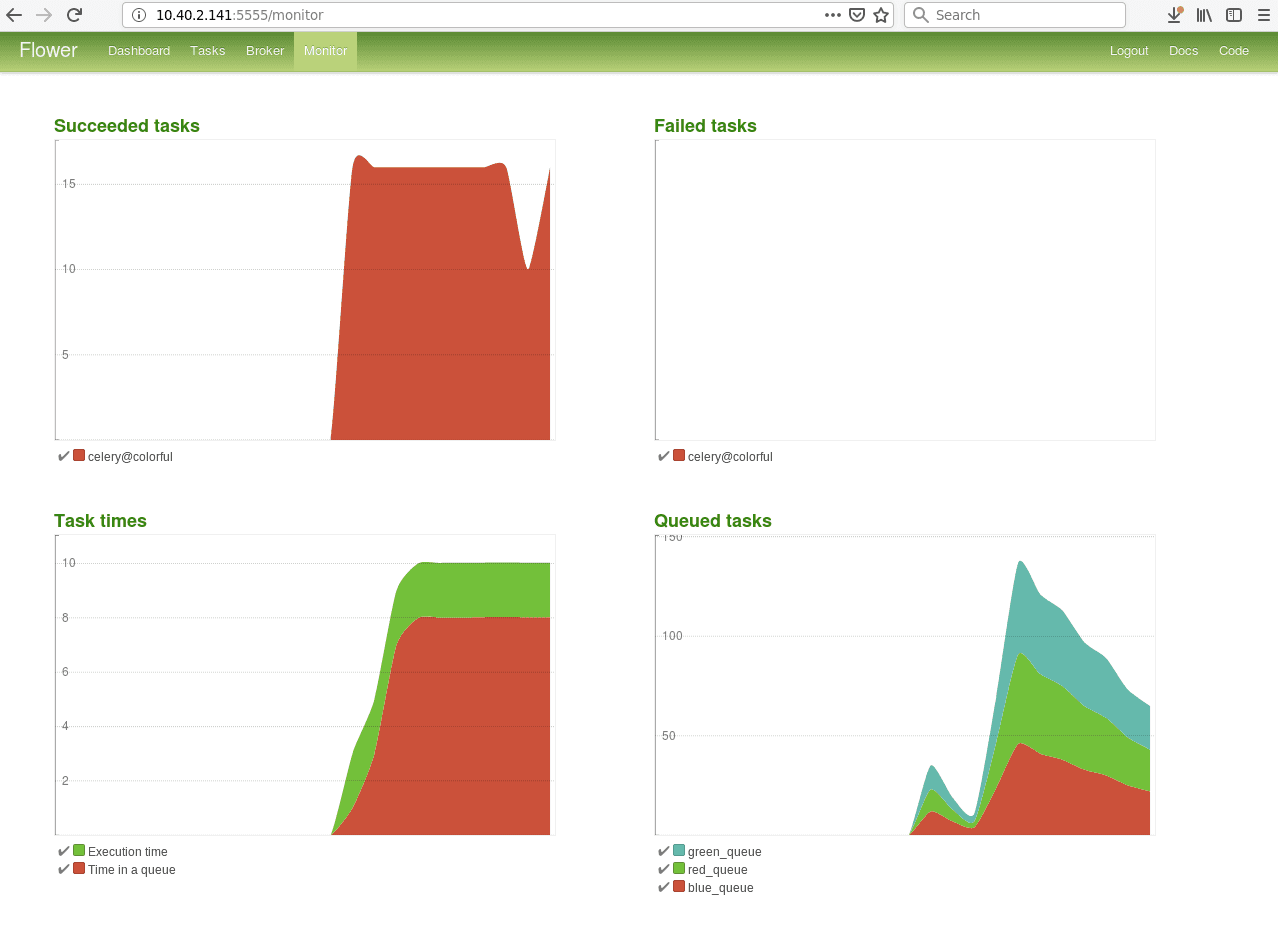Open the library bookshelf icon
The image size is (1278, 944).
pyautogui.click(x=1204, y=15)
